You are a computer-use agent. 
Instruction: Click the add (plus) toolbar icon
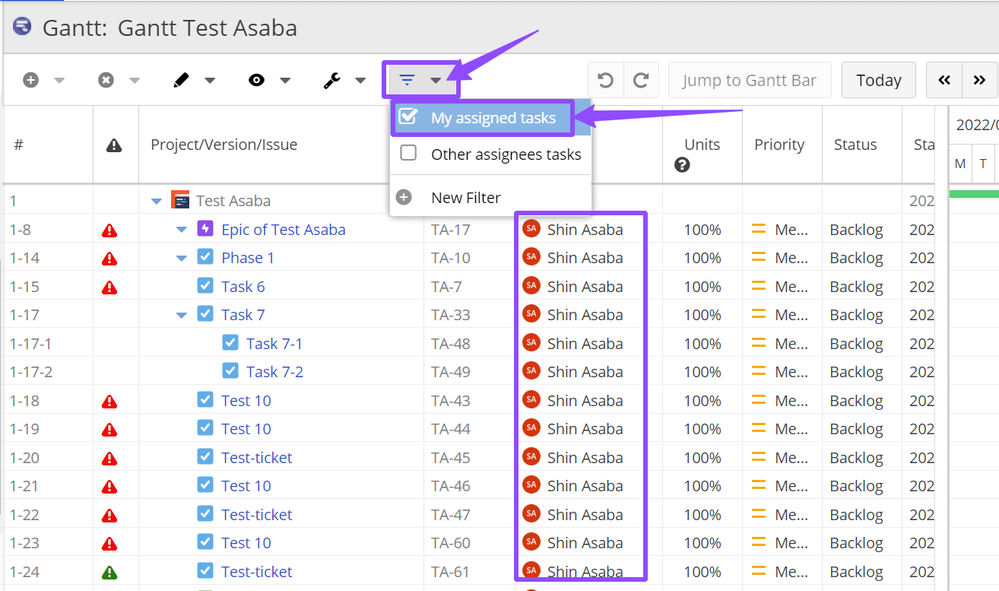(x=31, y=80)
